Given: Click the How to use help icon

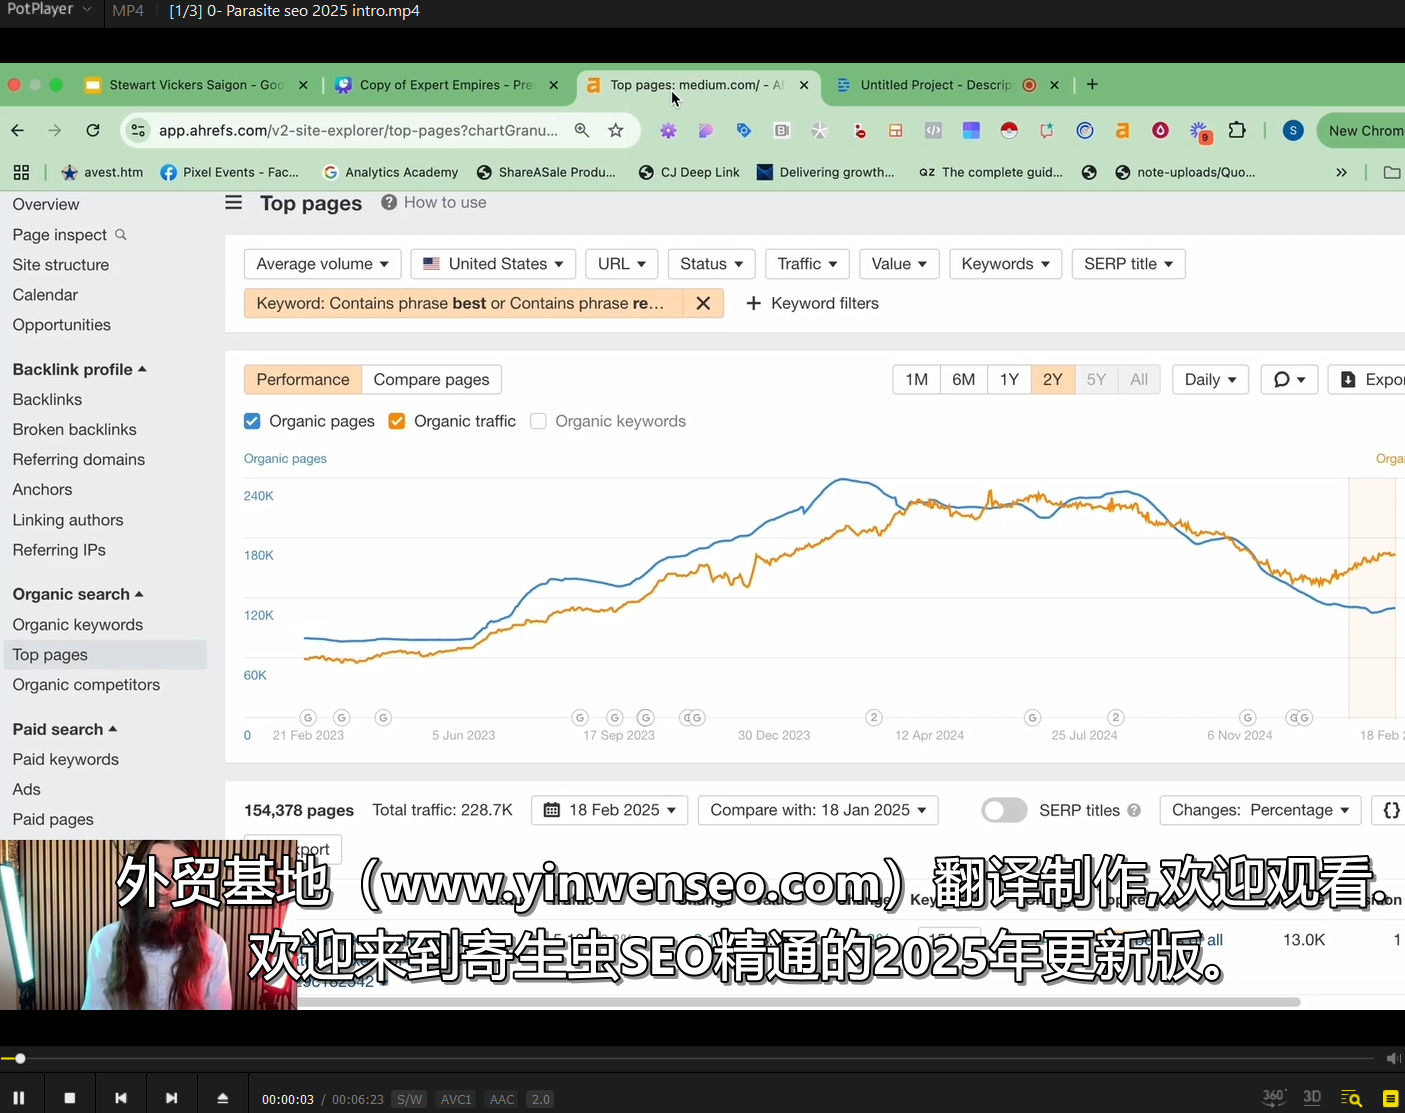Looking at the screenshot, I should coord(388,202).
